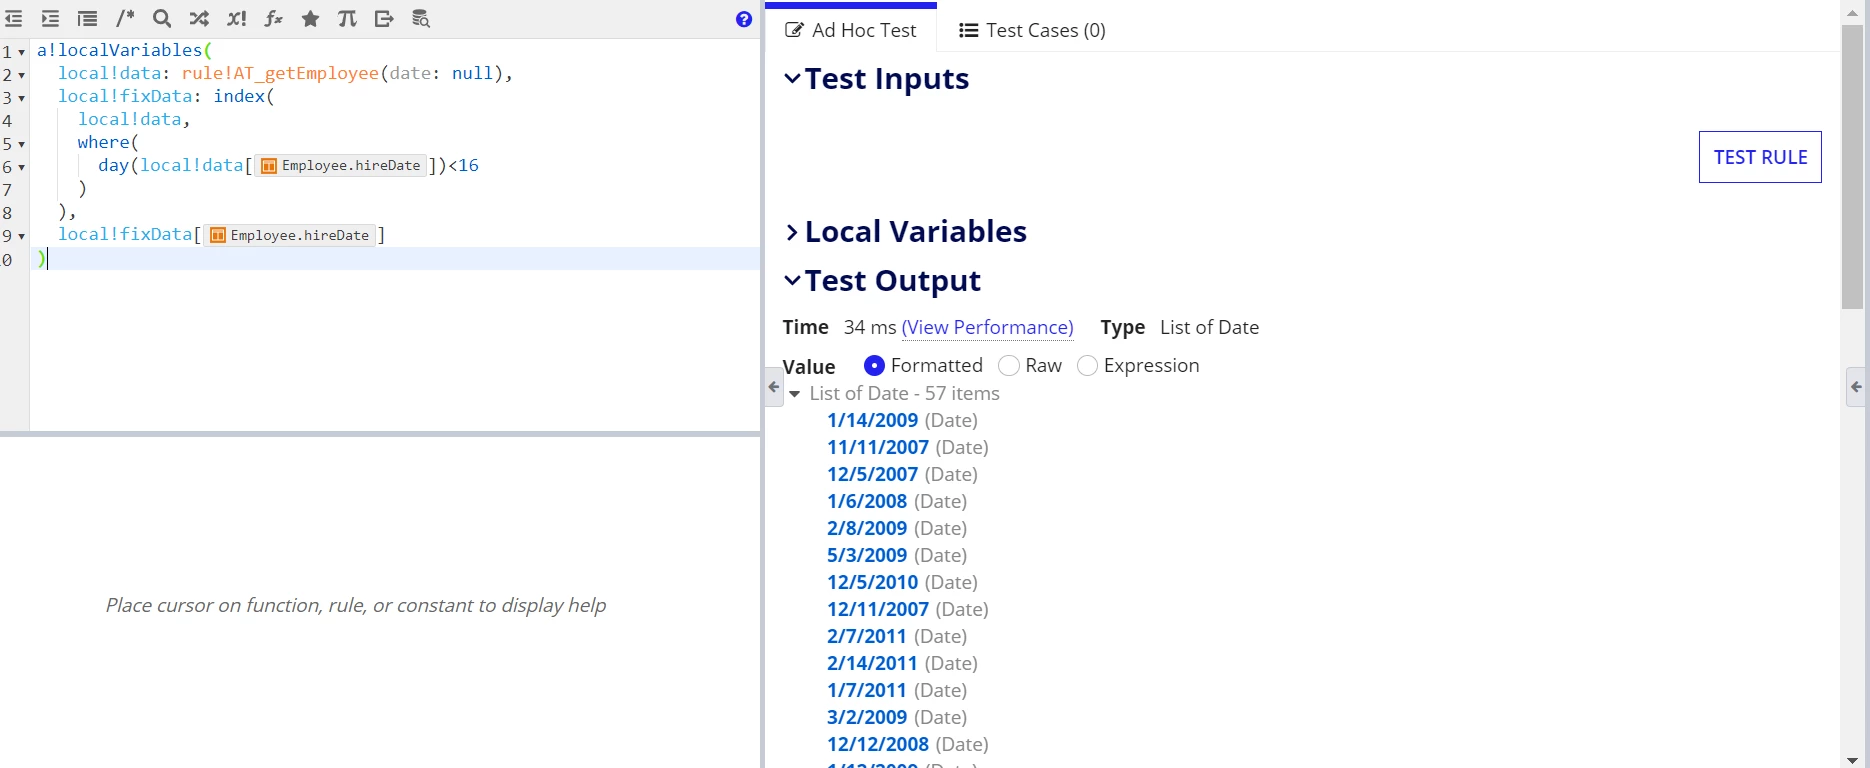Click the date value 1/14/2009

point(872,421)
